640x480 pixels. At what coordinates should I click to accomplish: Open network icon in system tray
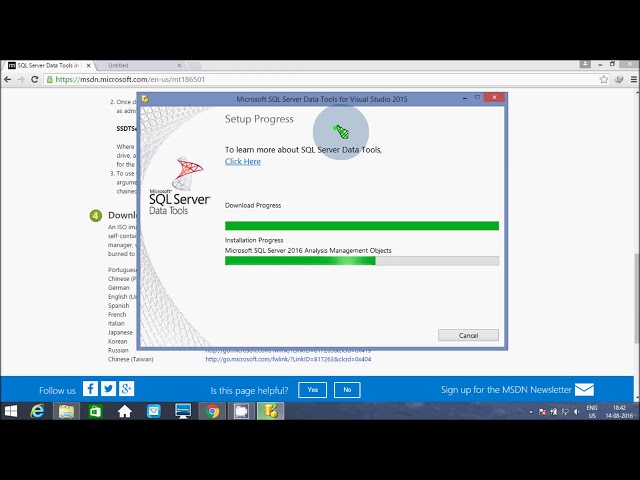click(x=565, y=412)
